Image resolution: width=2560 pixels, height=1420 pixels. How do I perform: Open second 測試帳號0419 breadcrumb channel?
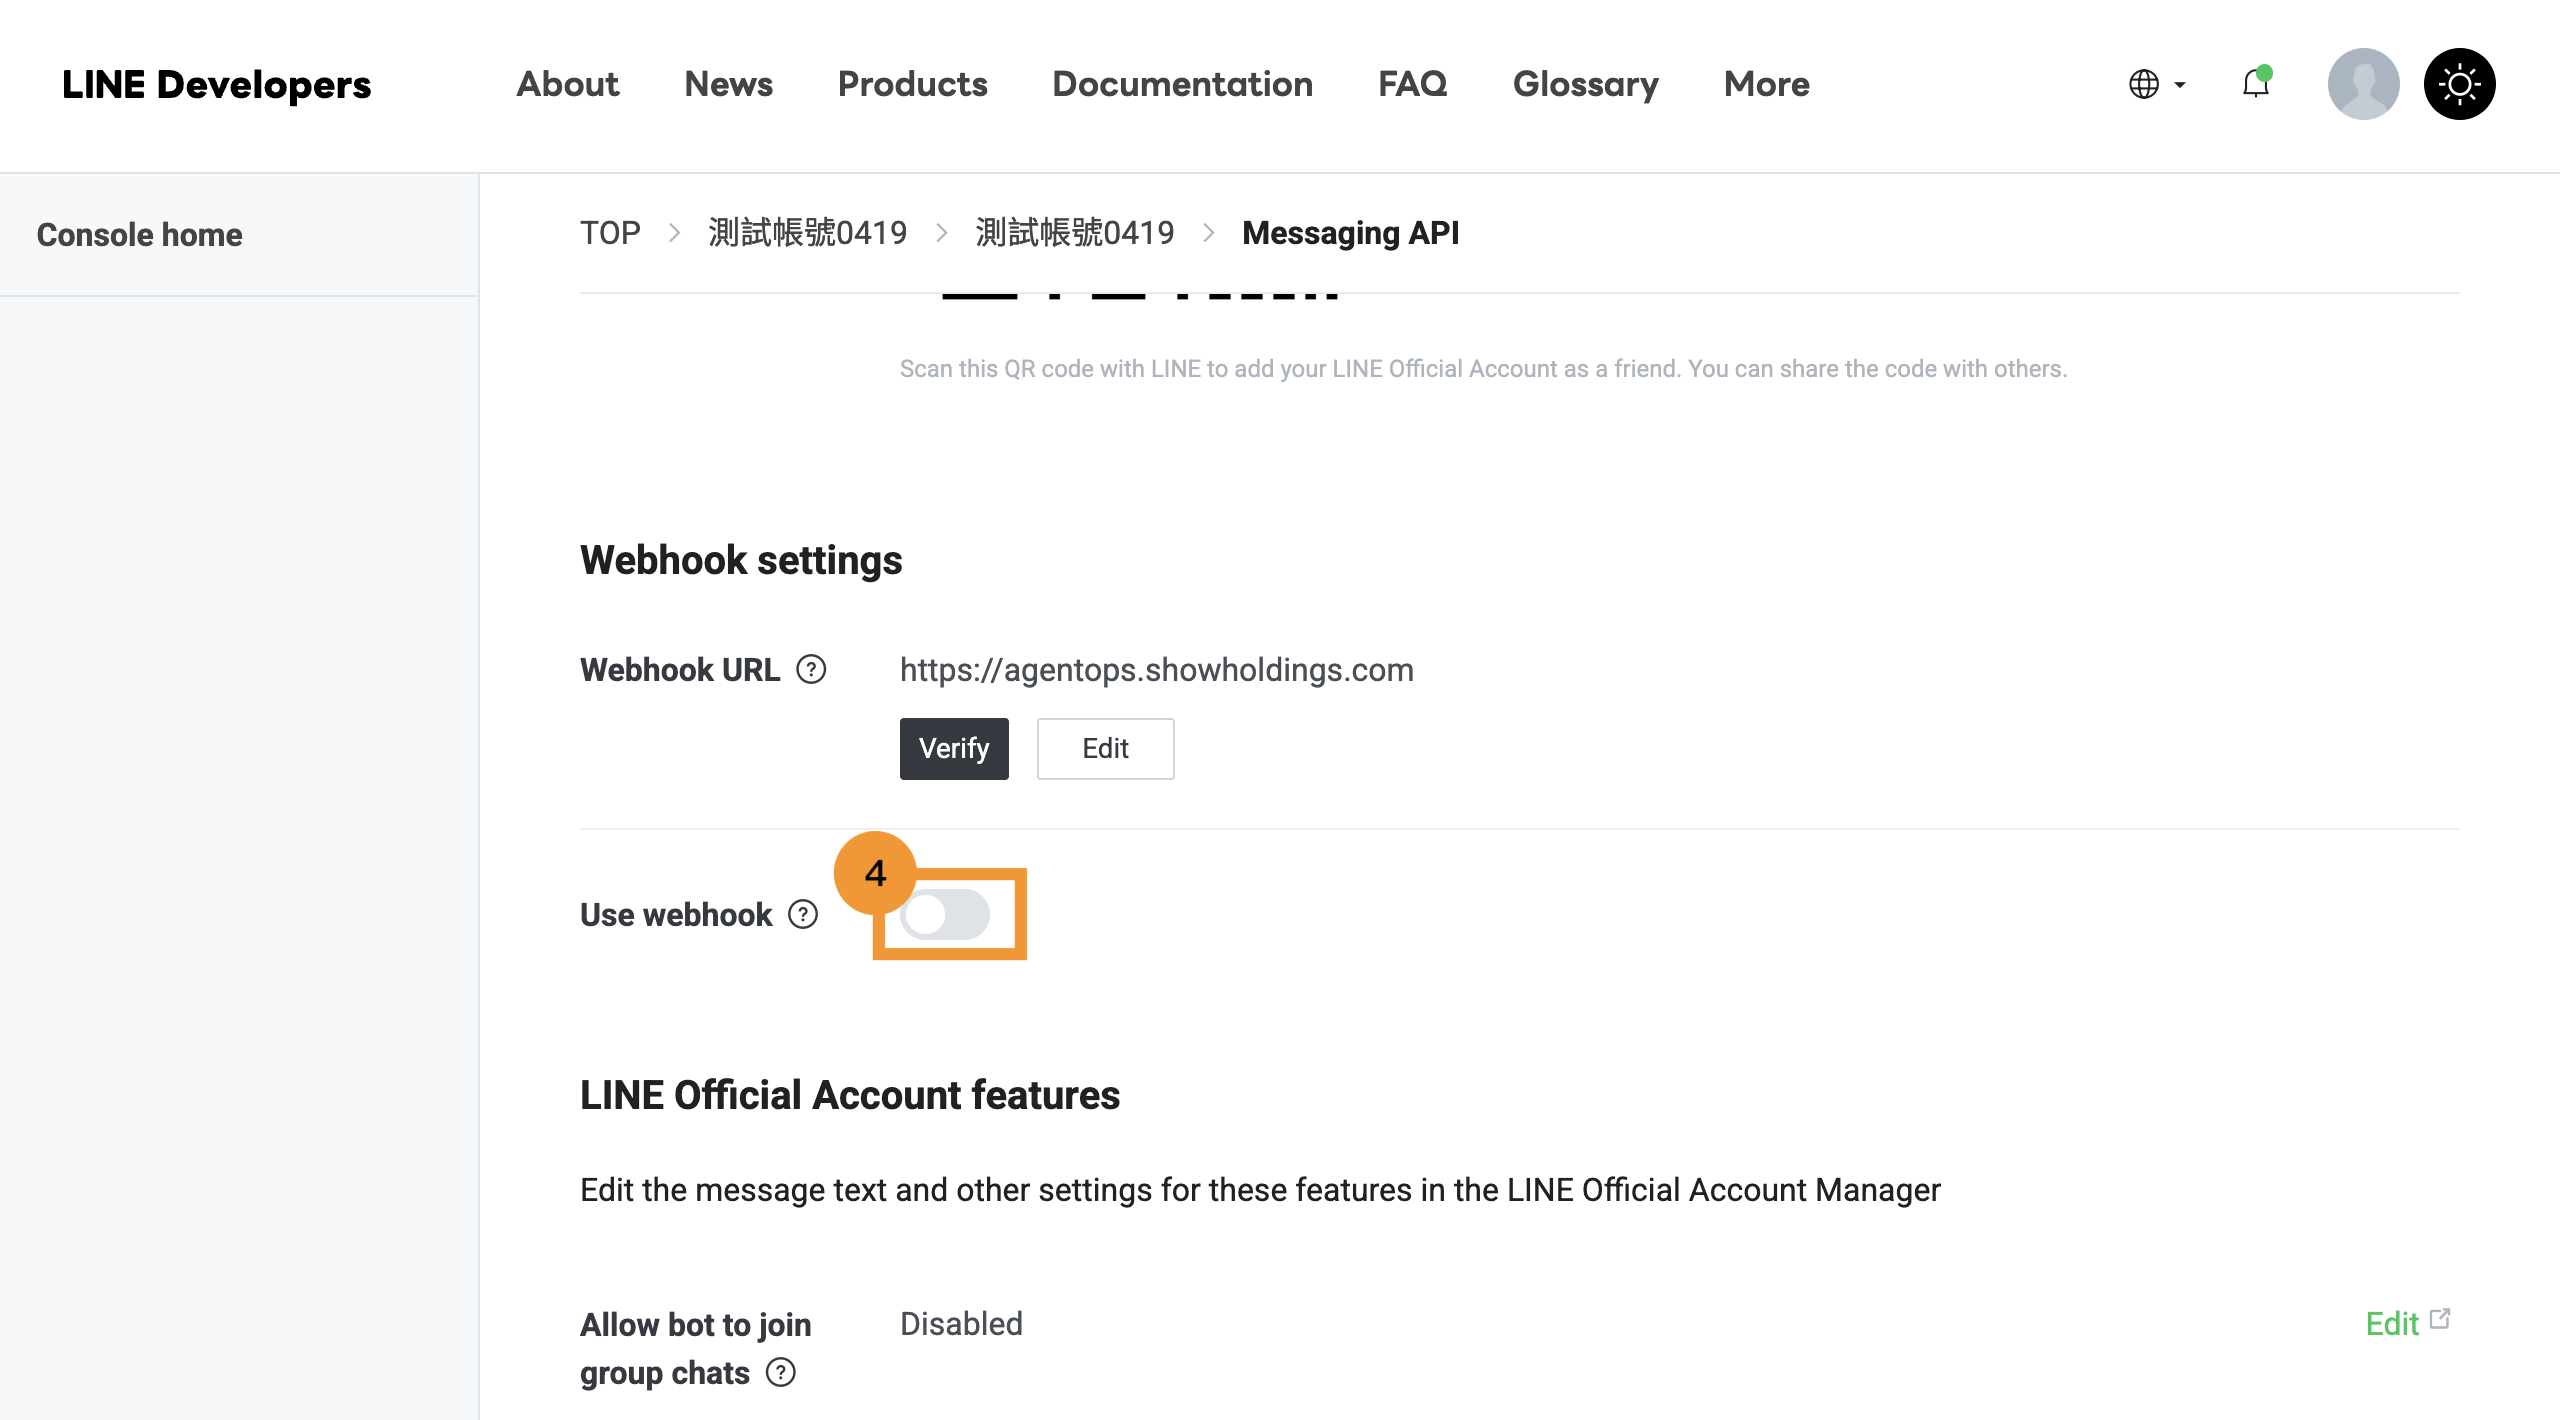click(x=1075, y=233)
